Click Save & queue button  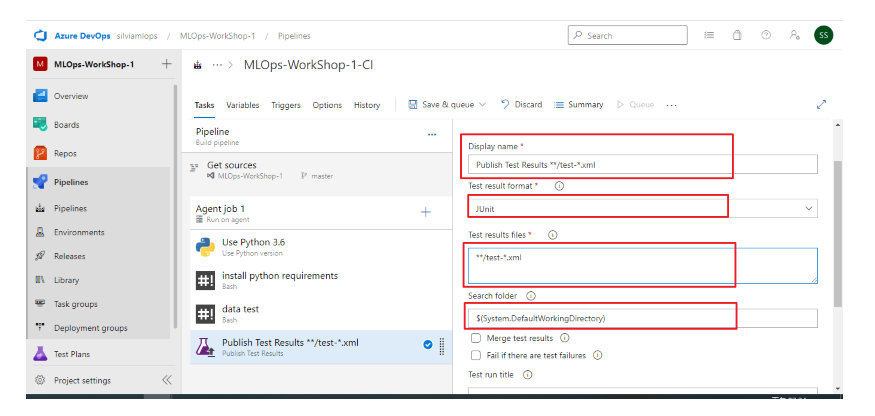[x=441, y=104]
